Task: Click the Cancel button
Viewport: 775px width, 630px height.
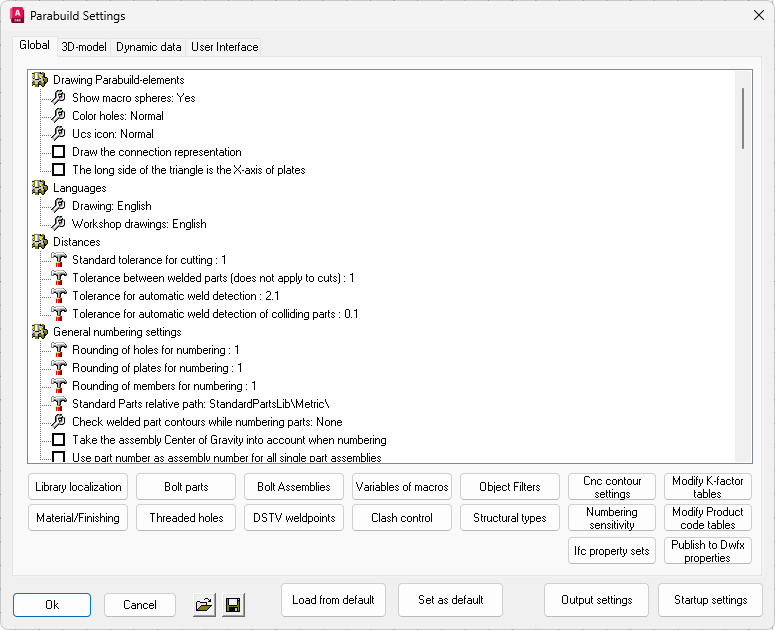Action: coord(140,605)
